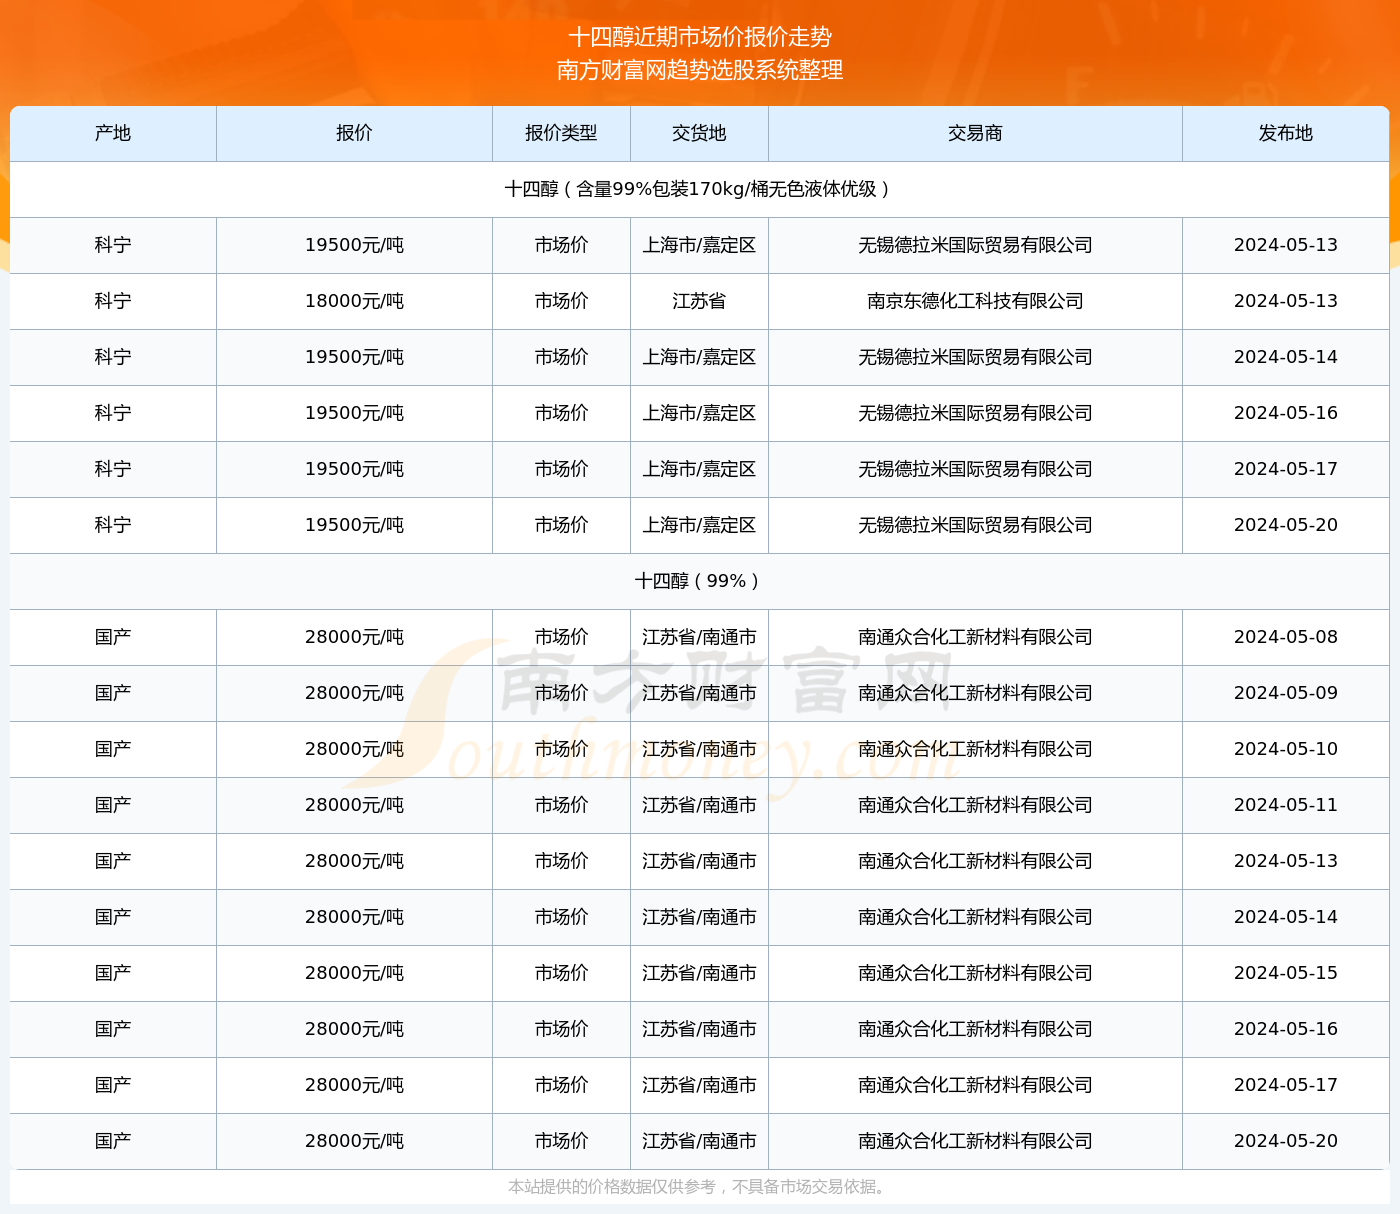1400x1214 pixels.
Task: Click 江苏省/南通市 in the row dated 2024-05-10
Action: tap(699, 749)
